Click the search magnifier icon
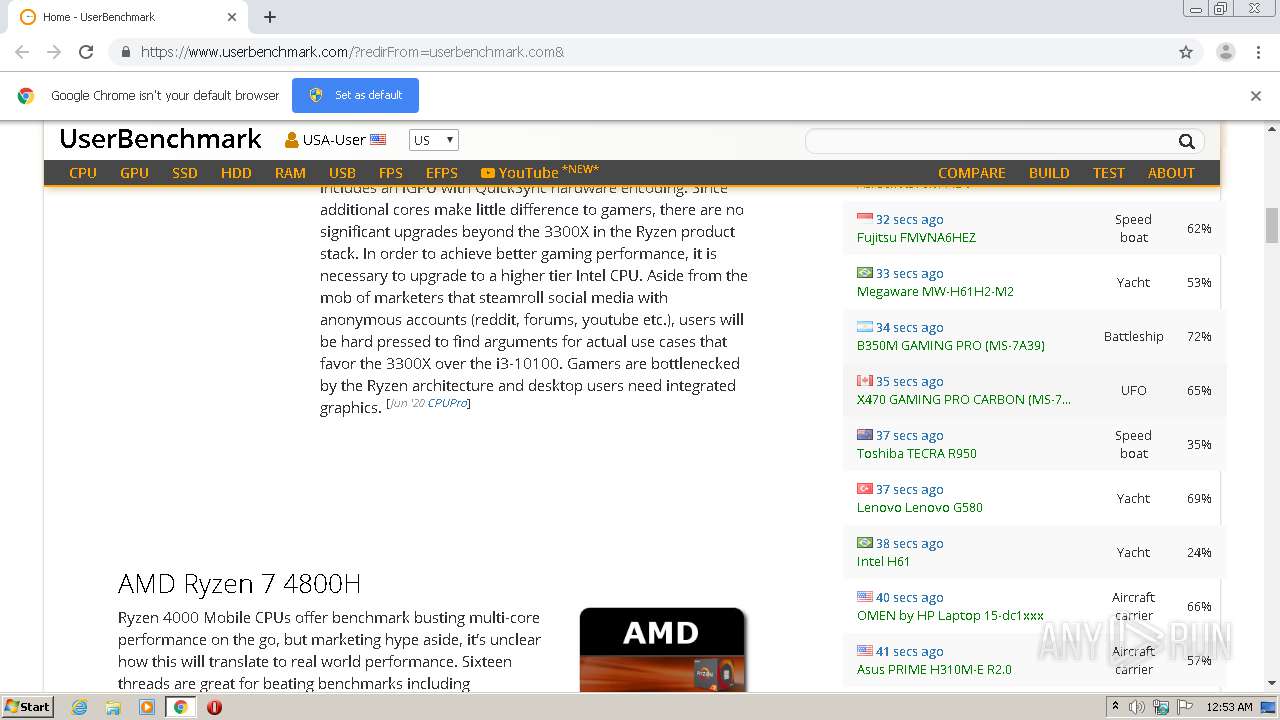 pyautogui.click(x=1186, y=141)
